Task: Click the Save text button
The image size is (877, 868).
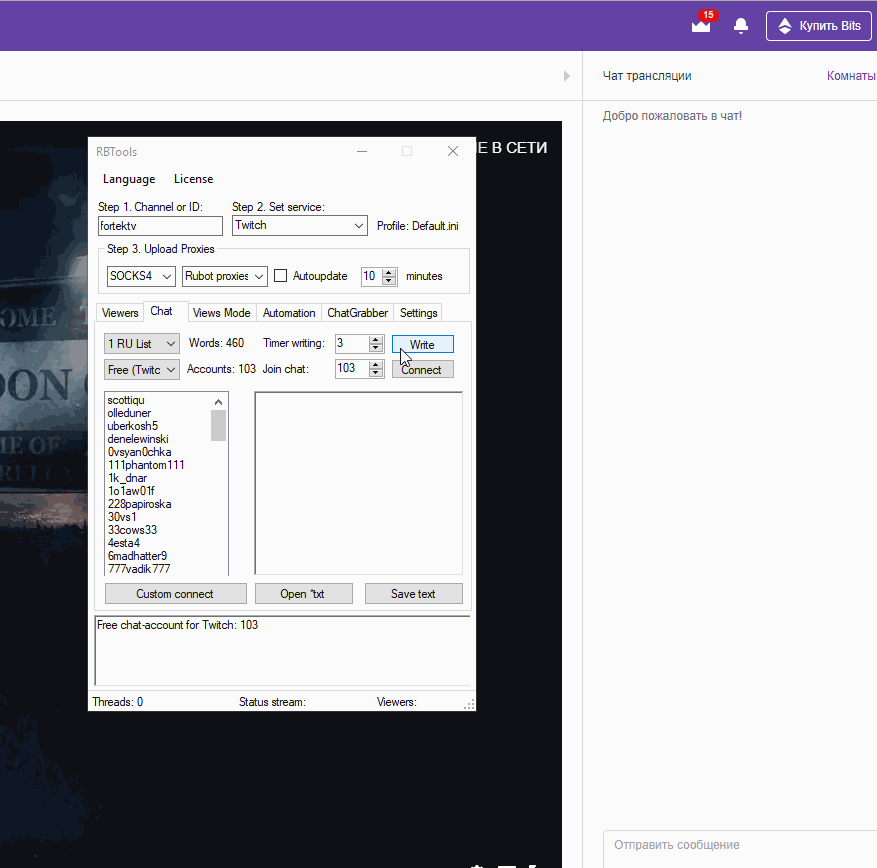Action: (413, 594)
